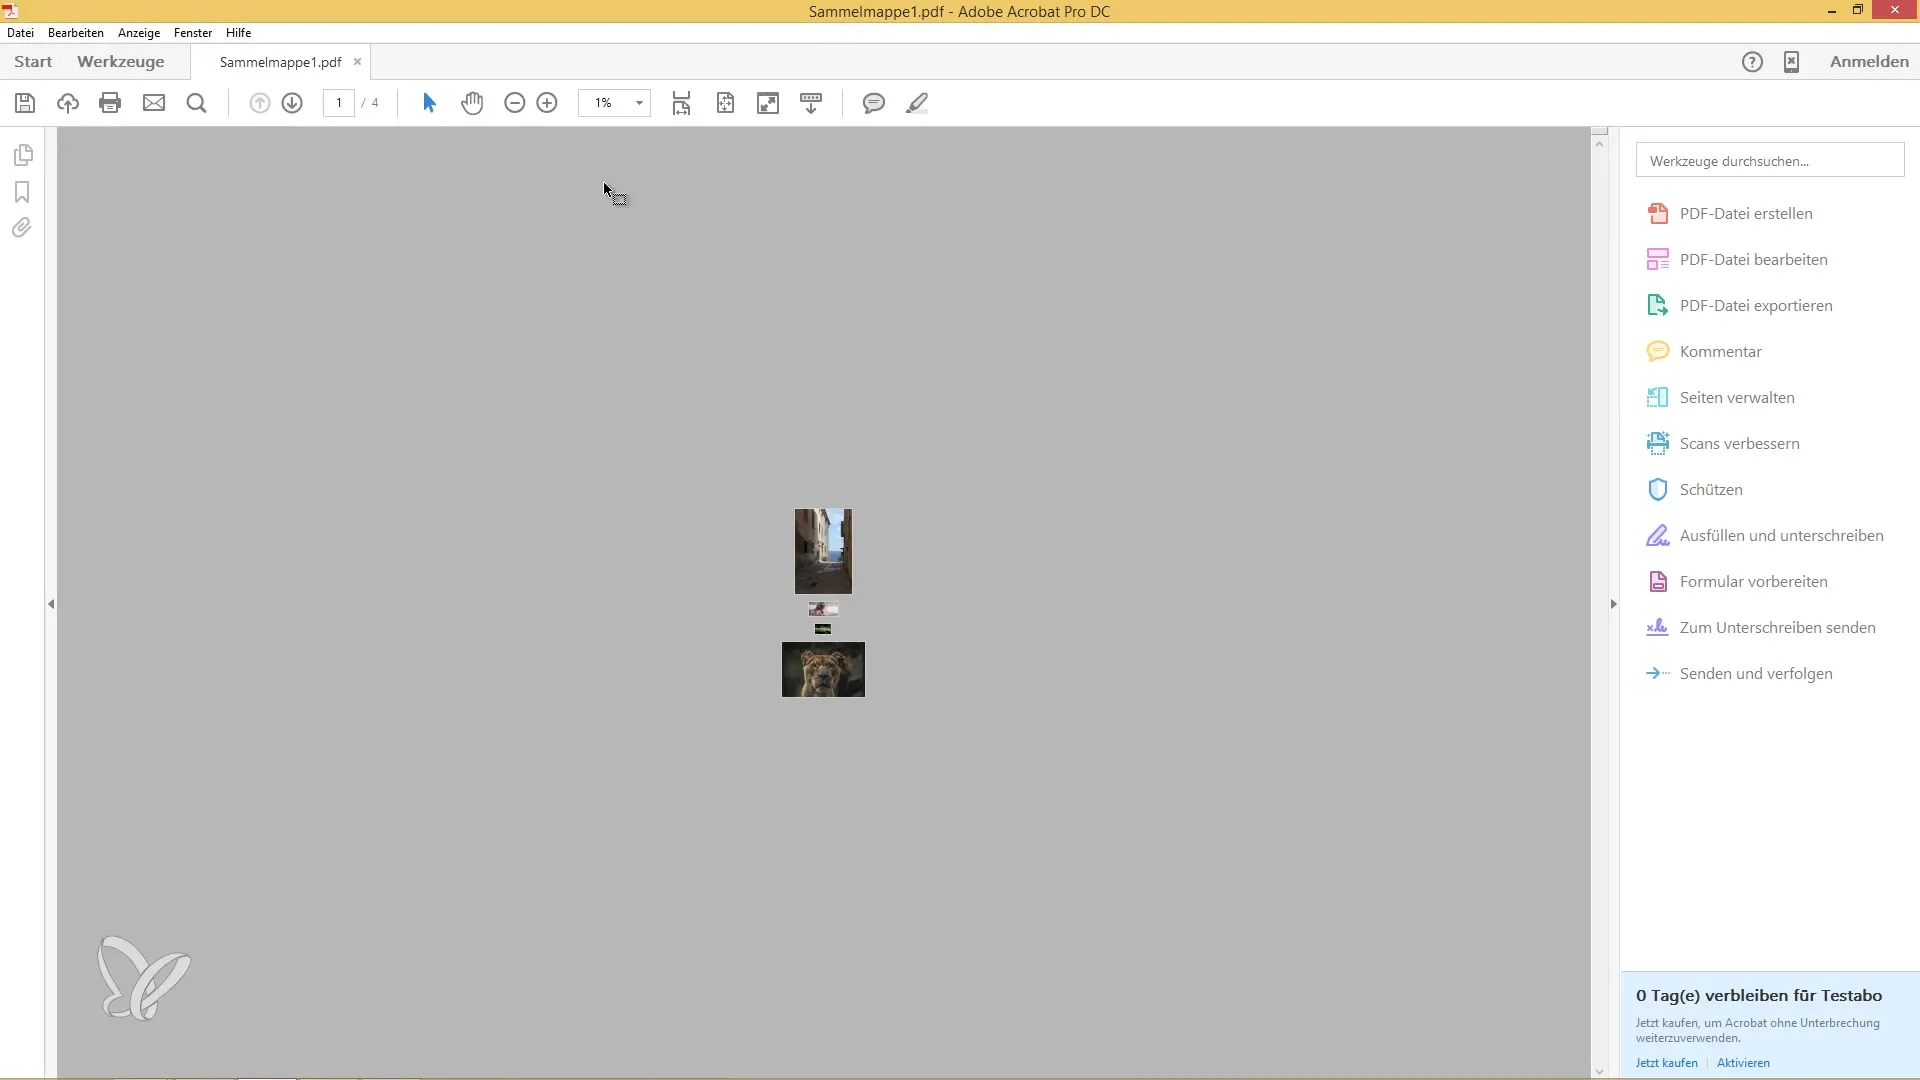Viewport: 1920px width, 1080px height.
Task: Open PDF-Datei bearbeiten tool
Action: tap(1753, 259)
